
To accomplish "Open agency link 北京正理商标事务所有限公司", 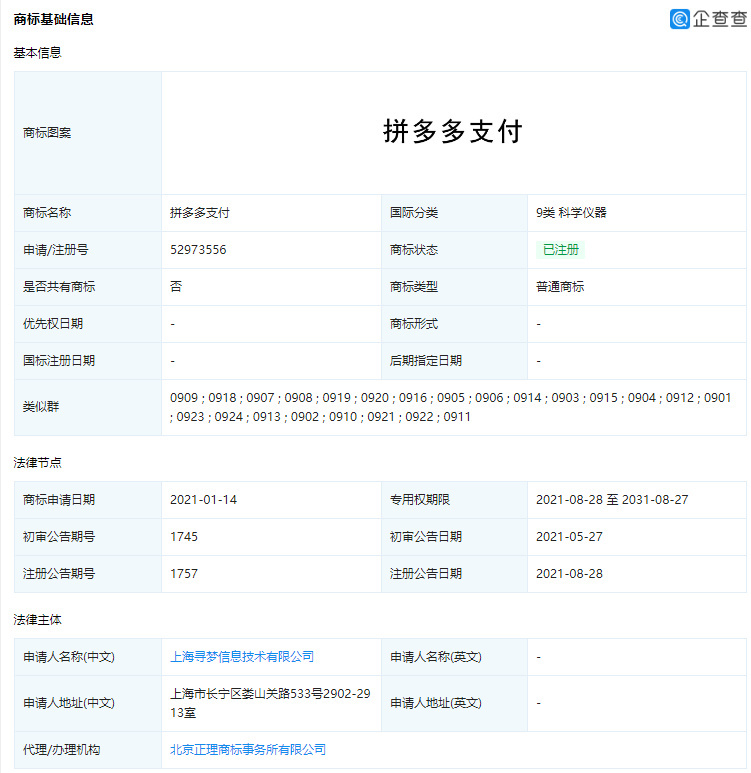I will tap(248, 749).
